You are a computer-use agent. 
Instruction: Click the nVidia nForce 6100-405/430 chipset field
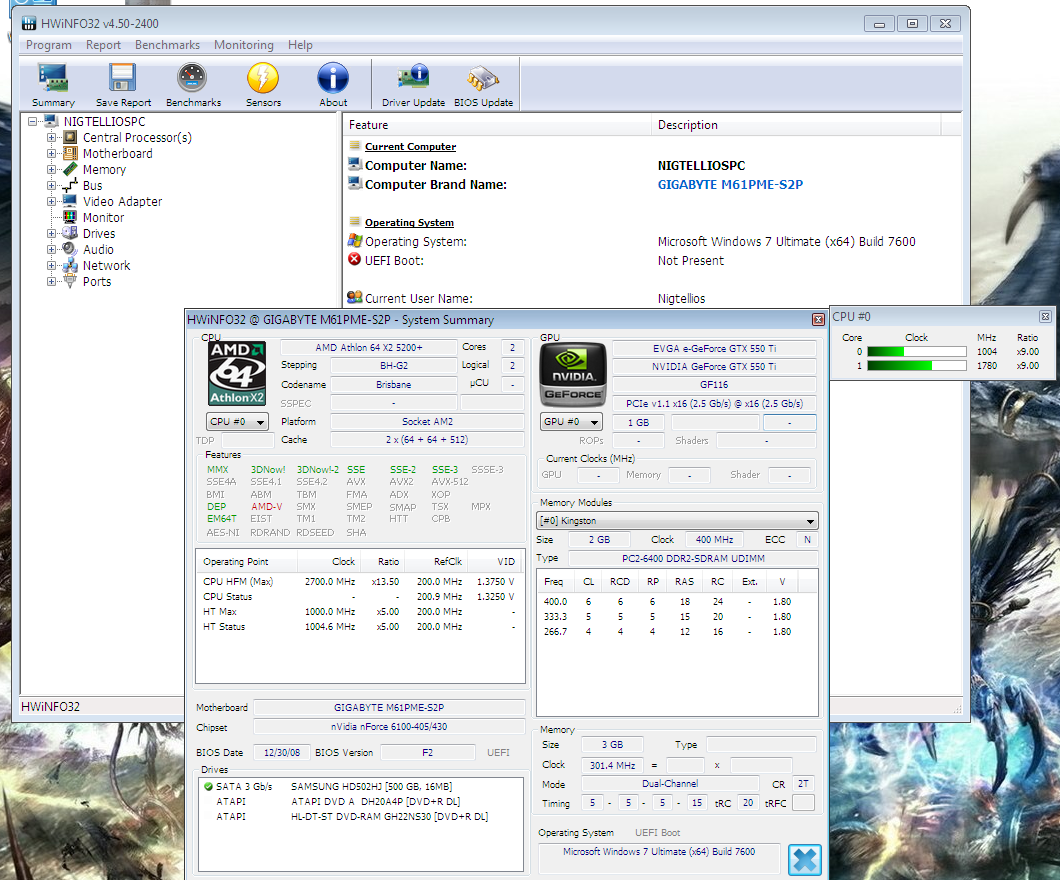click(389, 727)
